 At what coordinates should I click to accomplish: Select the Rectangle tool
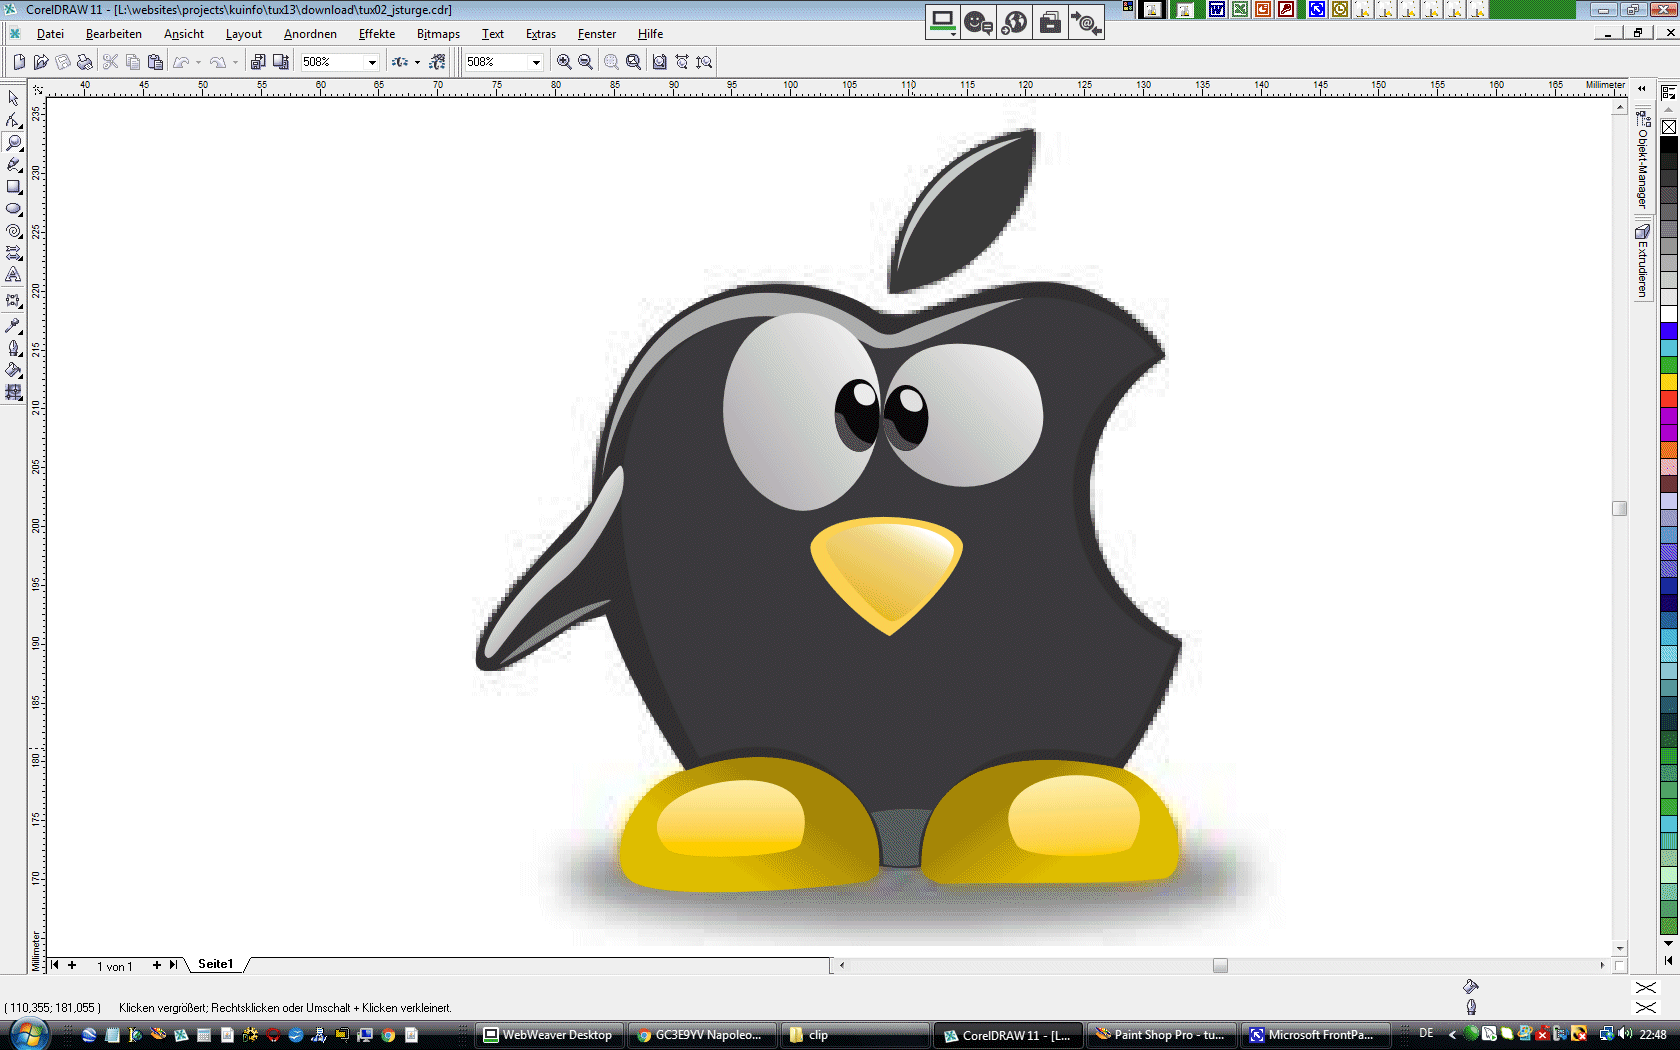(13, 186)
